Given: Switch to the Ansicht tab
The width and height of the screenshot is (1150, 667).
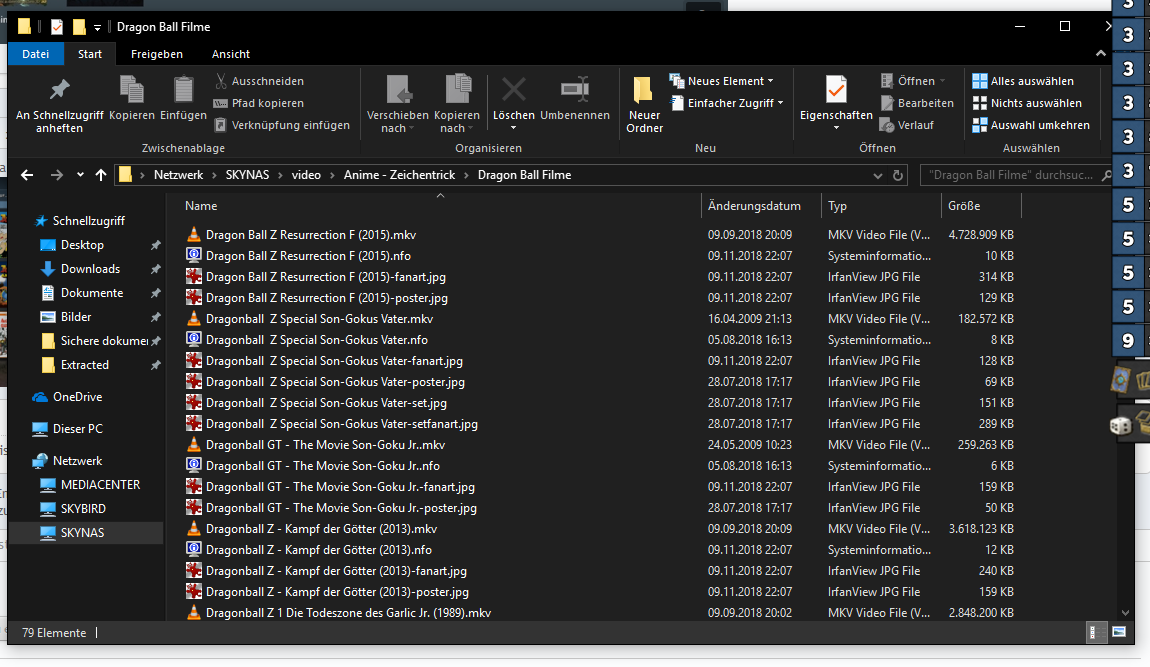Looking at the screenshot, I should tap(231, 54).
